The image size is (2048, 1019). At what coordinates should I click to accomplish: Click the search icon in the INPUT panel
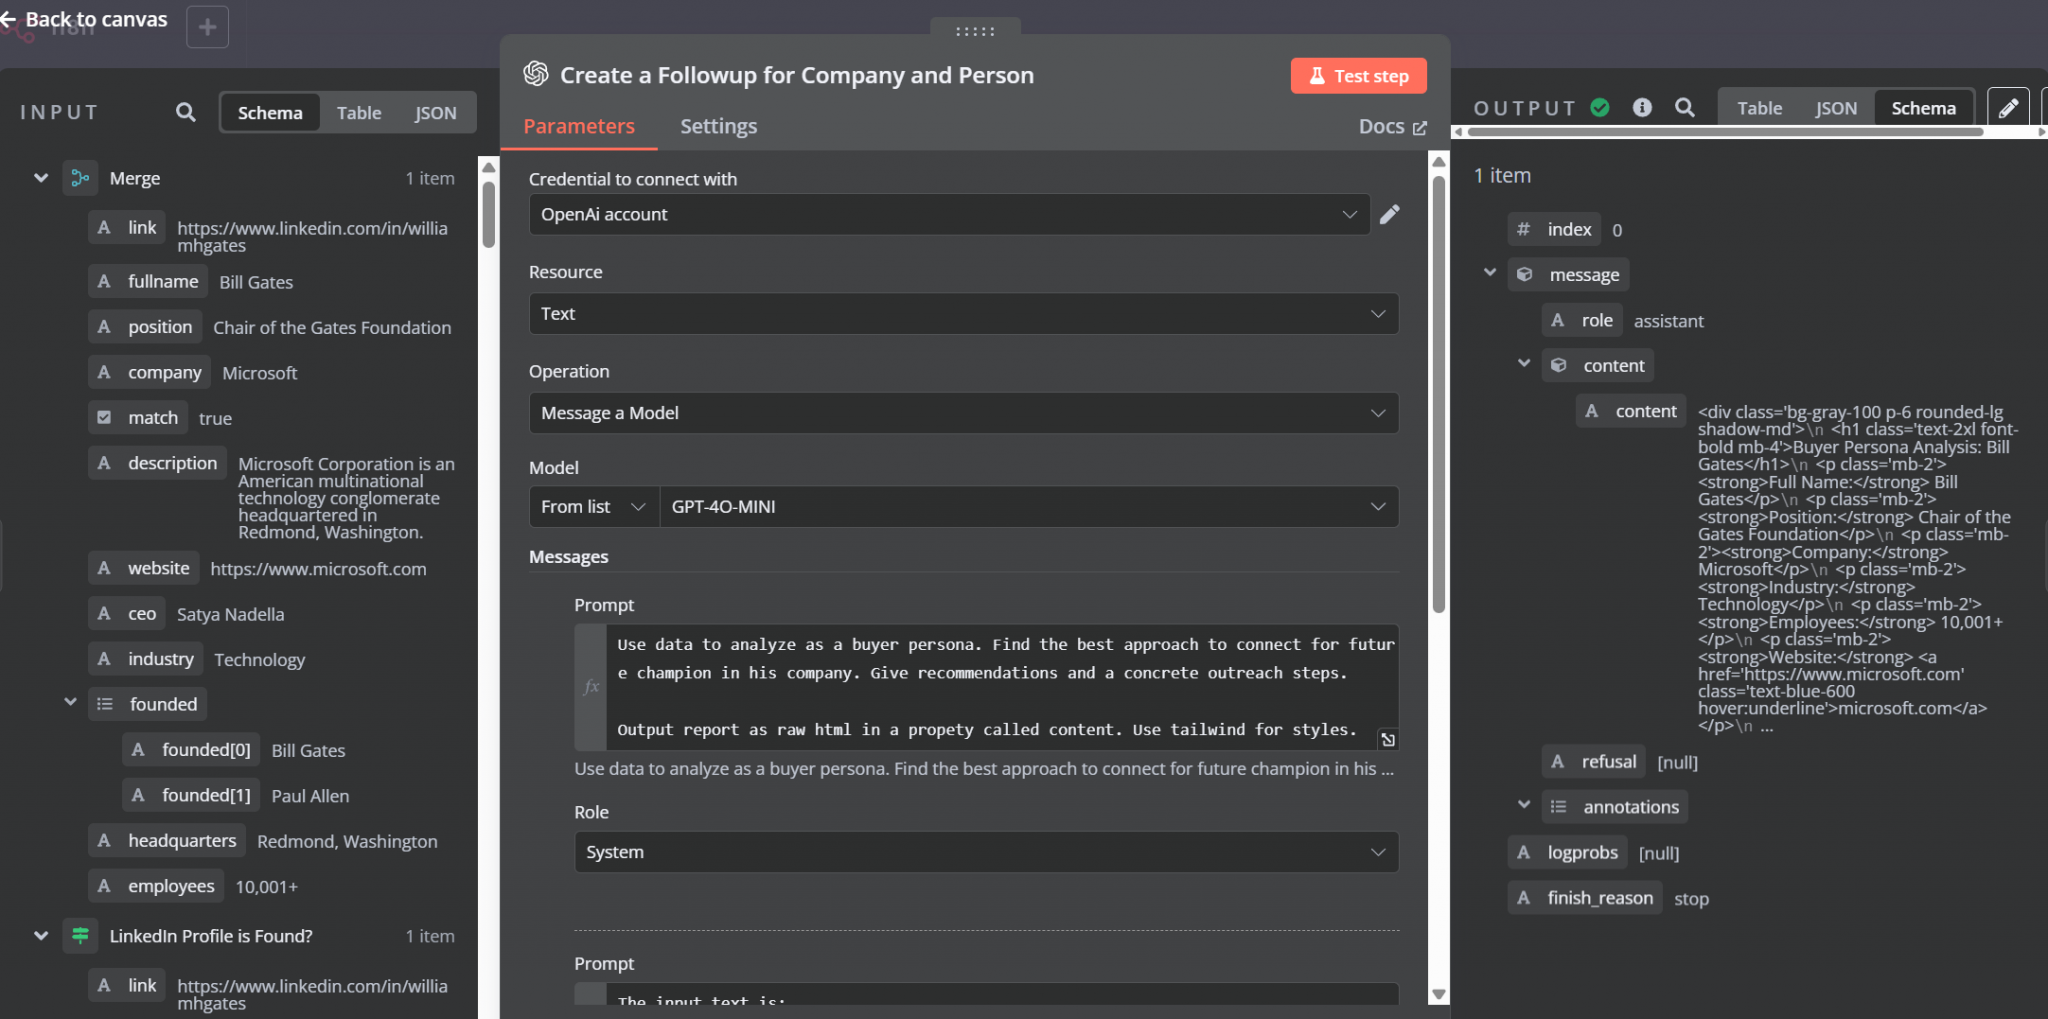(x=184, y=111)
